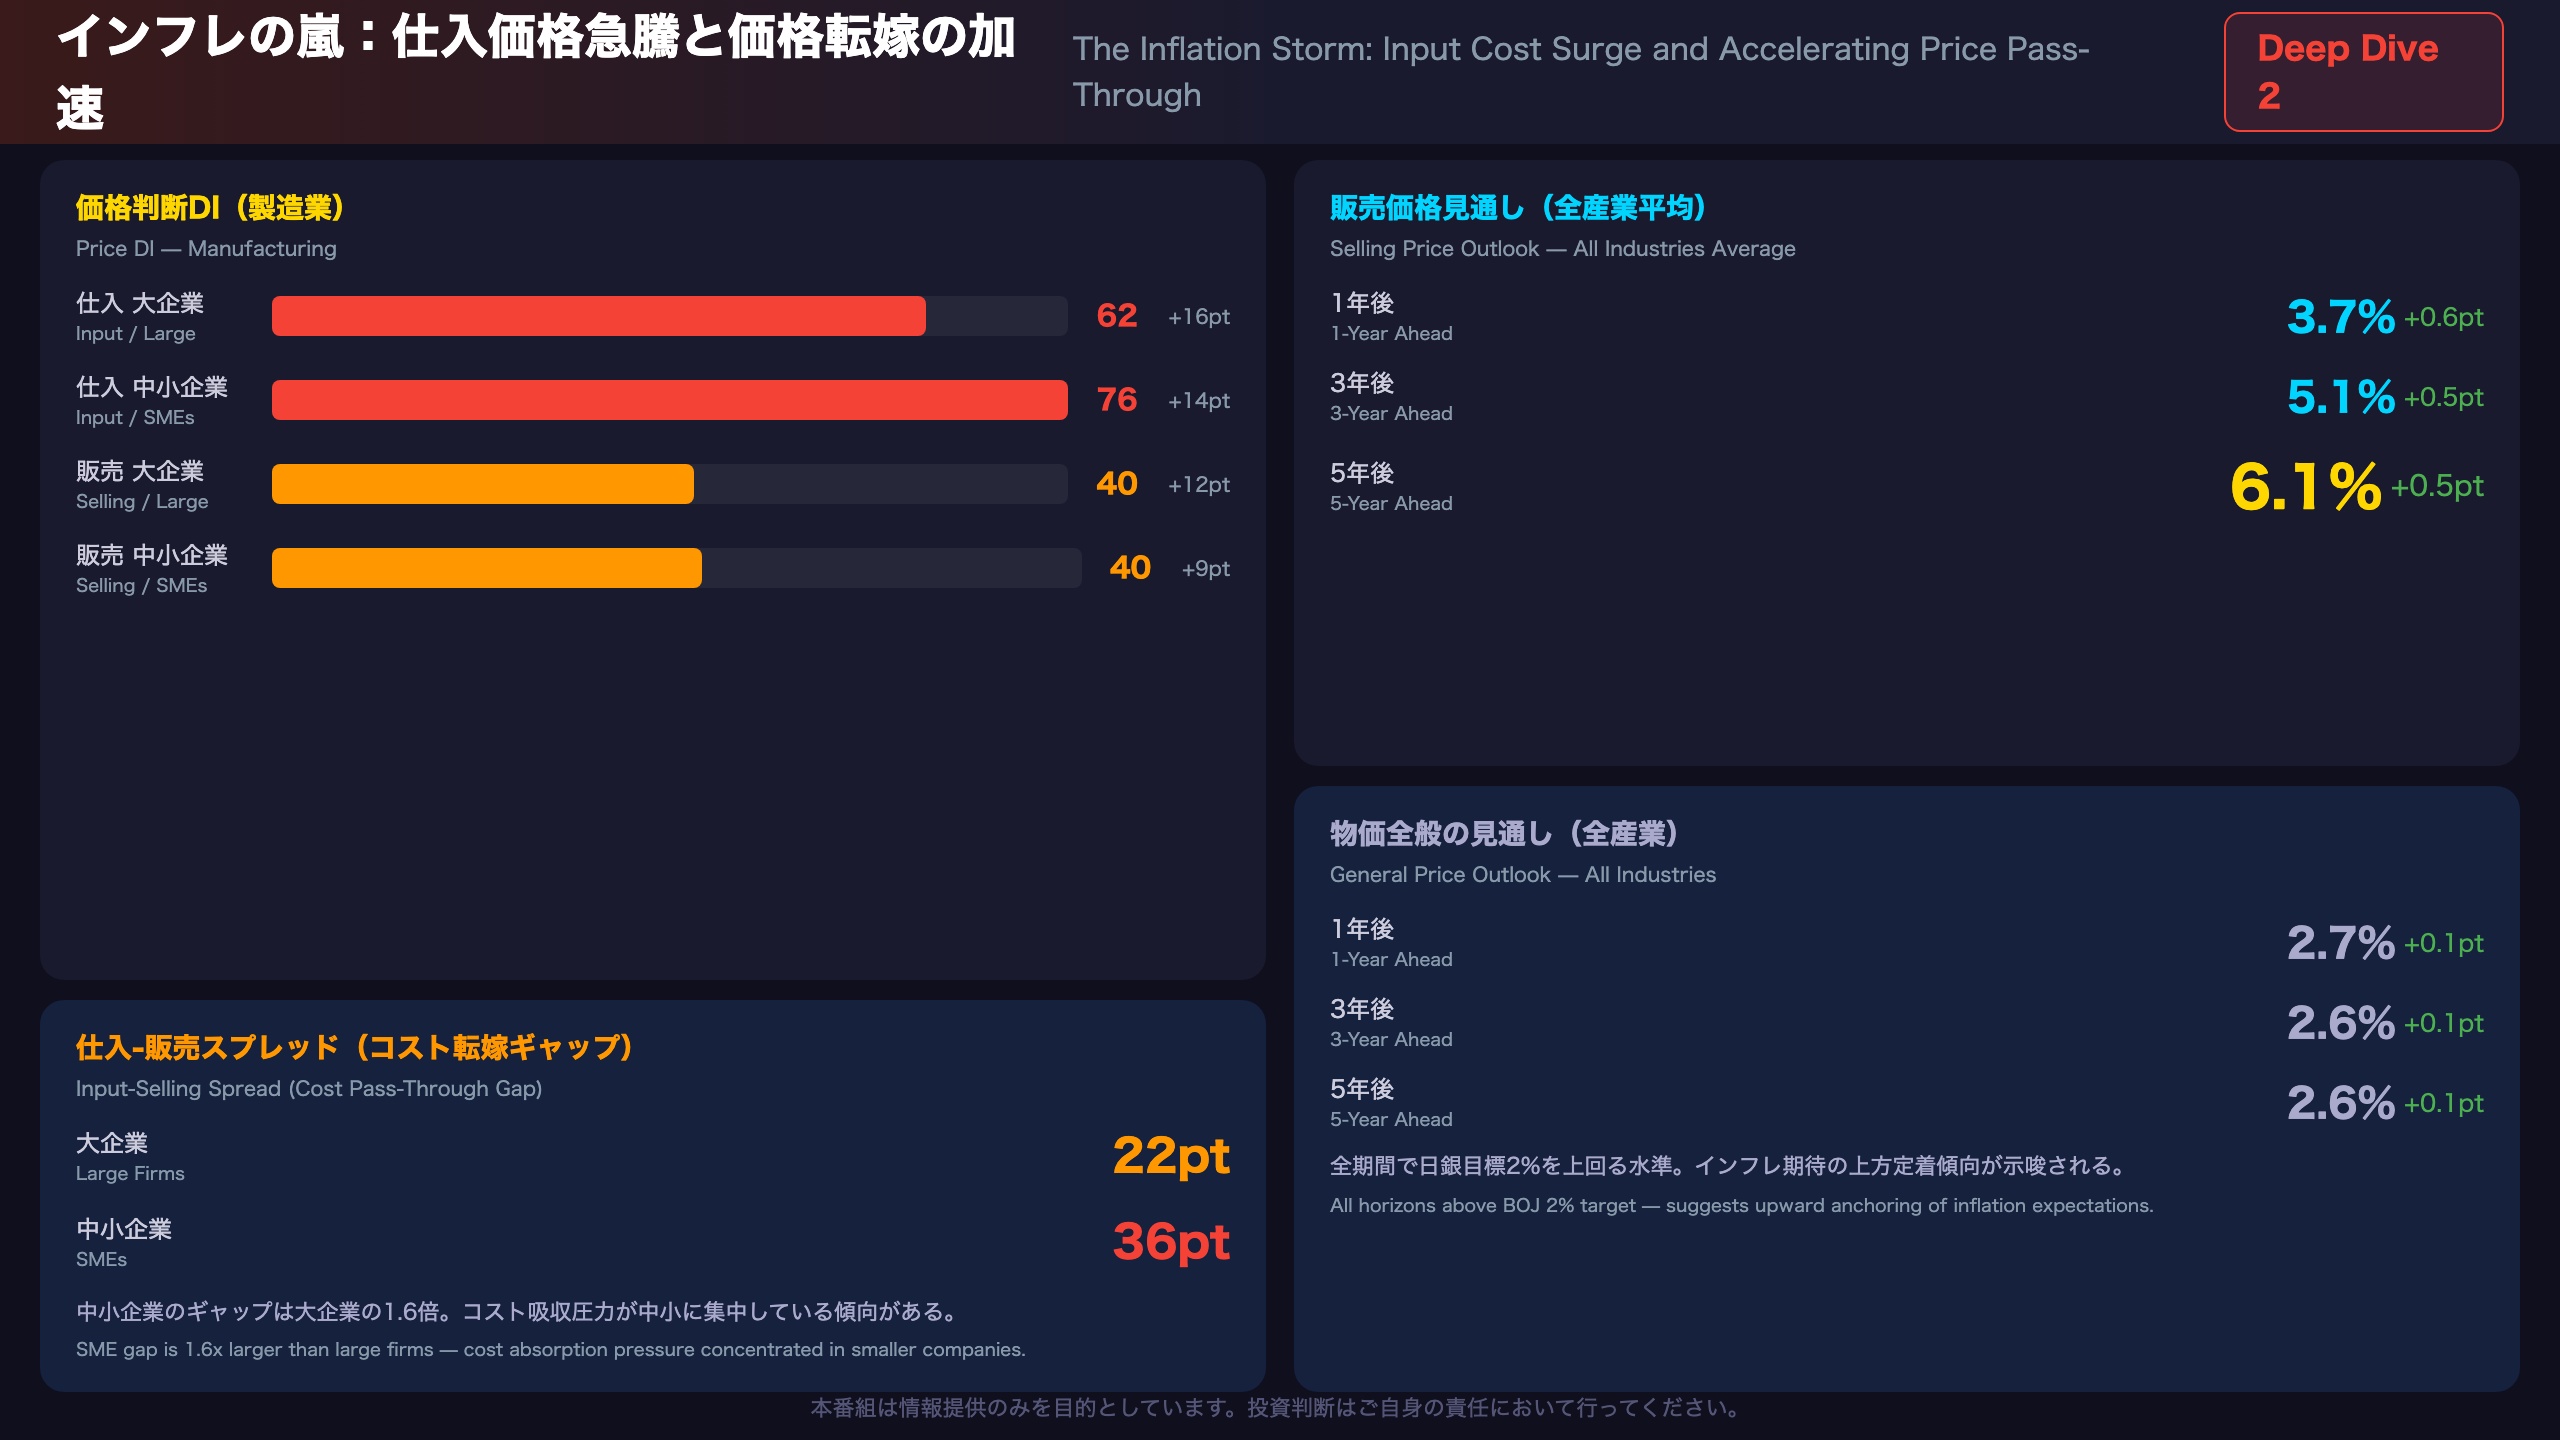
Task: Click the General Price Outlook subtitle
Action: pos(1522,875)
